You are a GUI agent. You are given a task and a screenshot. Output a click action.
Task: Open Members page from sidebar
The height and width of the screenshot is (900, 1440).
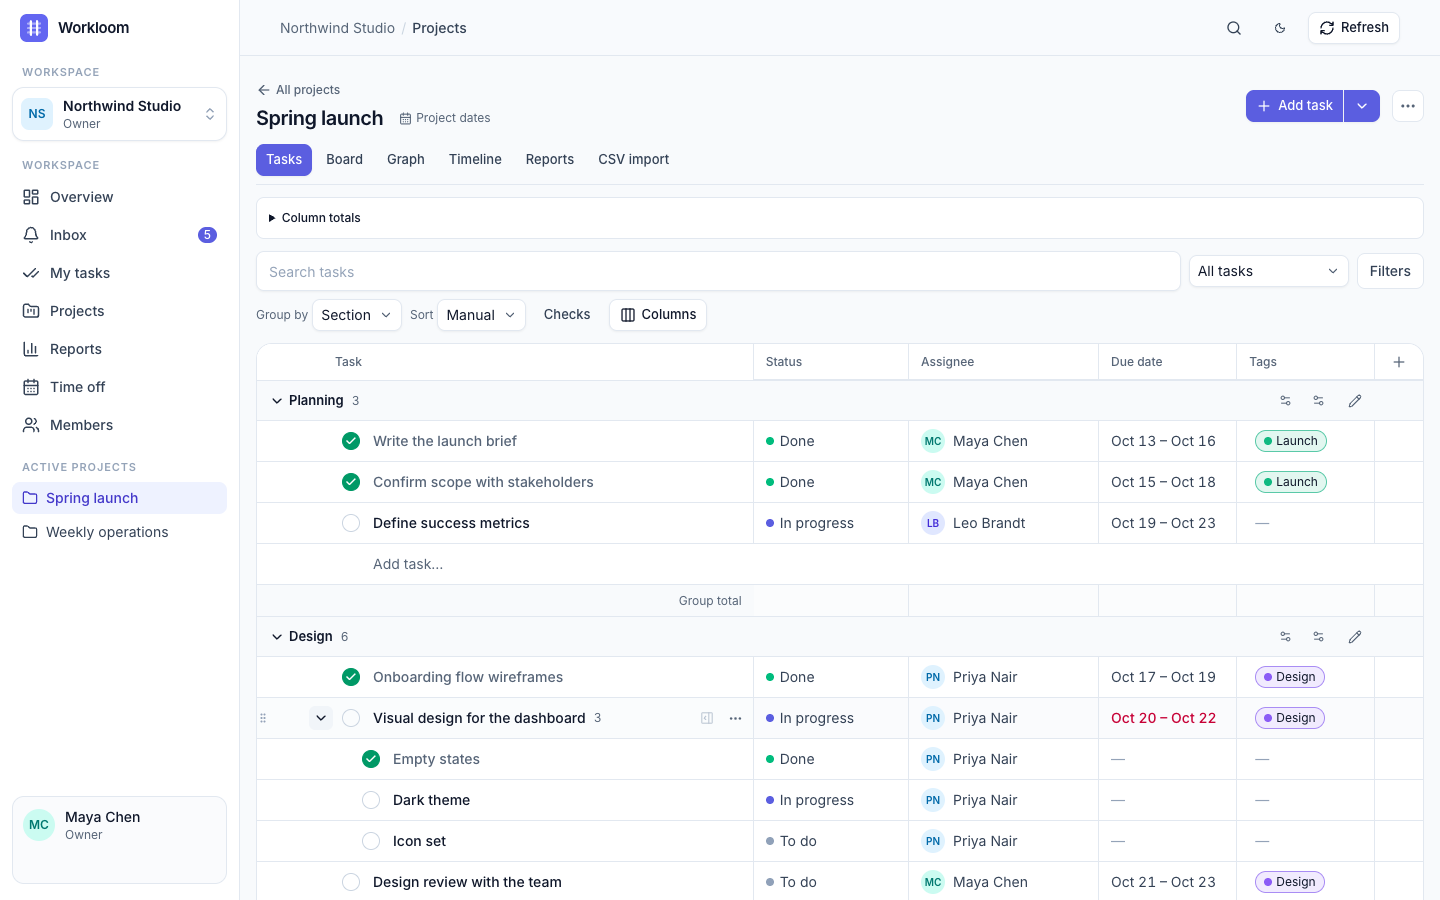pos(120,425)
